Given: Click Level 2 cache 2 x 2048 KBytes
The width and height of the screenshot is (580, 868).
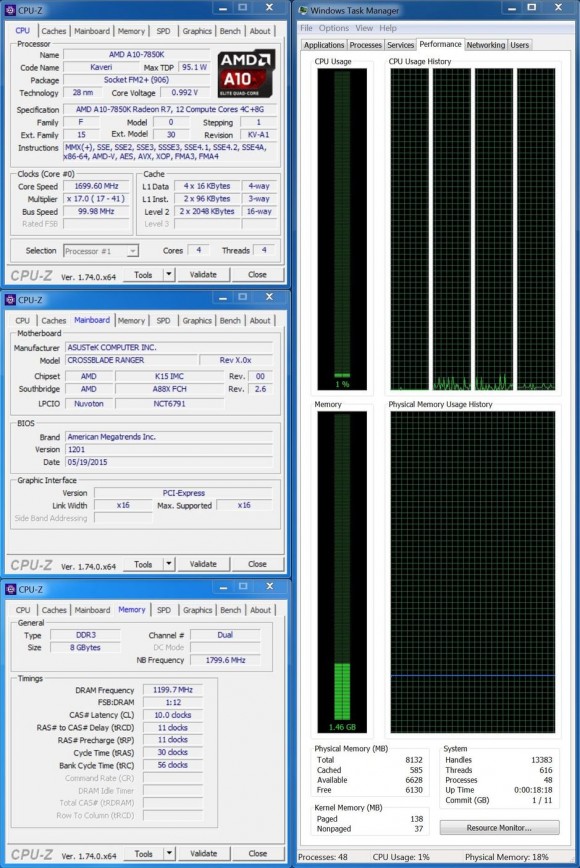Looking at the screenshot, I should (207, 211).
